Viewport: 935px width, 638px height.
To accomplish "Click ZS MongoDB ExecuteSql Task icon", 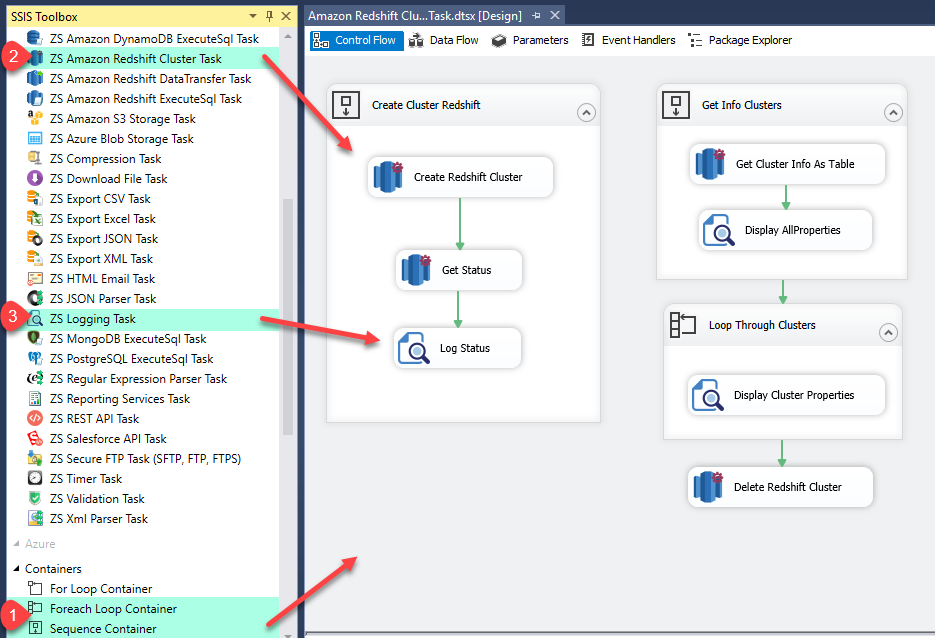I will (35, 339).
